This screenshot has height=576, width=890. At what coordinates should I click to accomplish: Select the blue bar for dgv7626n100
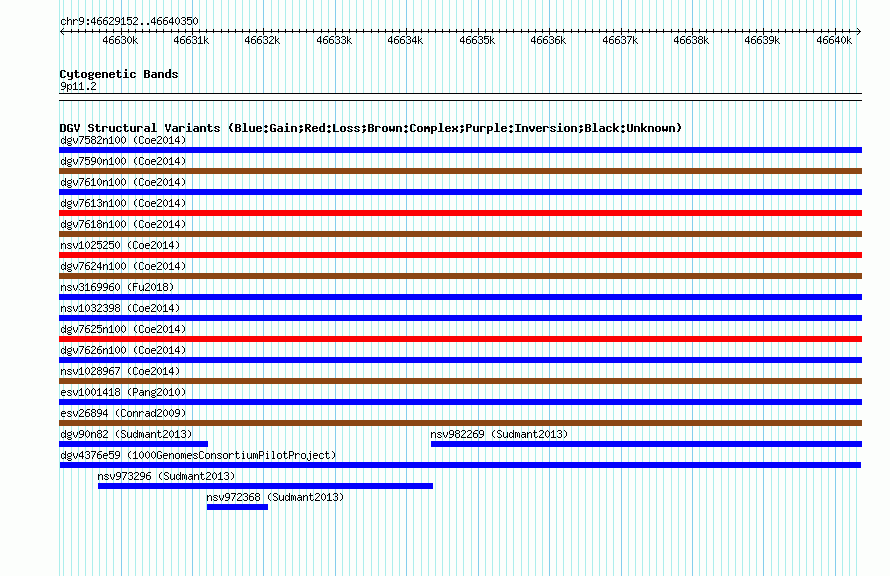point(460,360)
